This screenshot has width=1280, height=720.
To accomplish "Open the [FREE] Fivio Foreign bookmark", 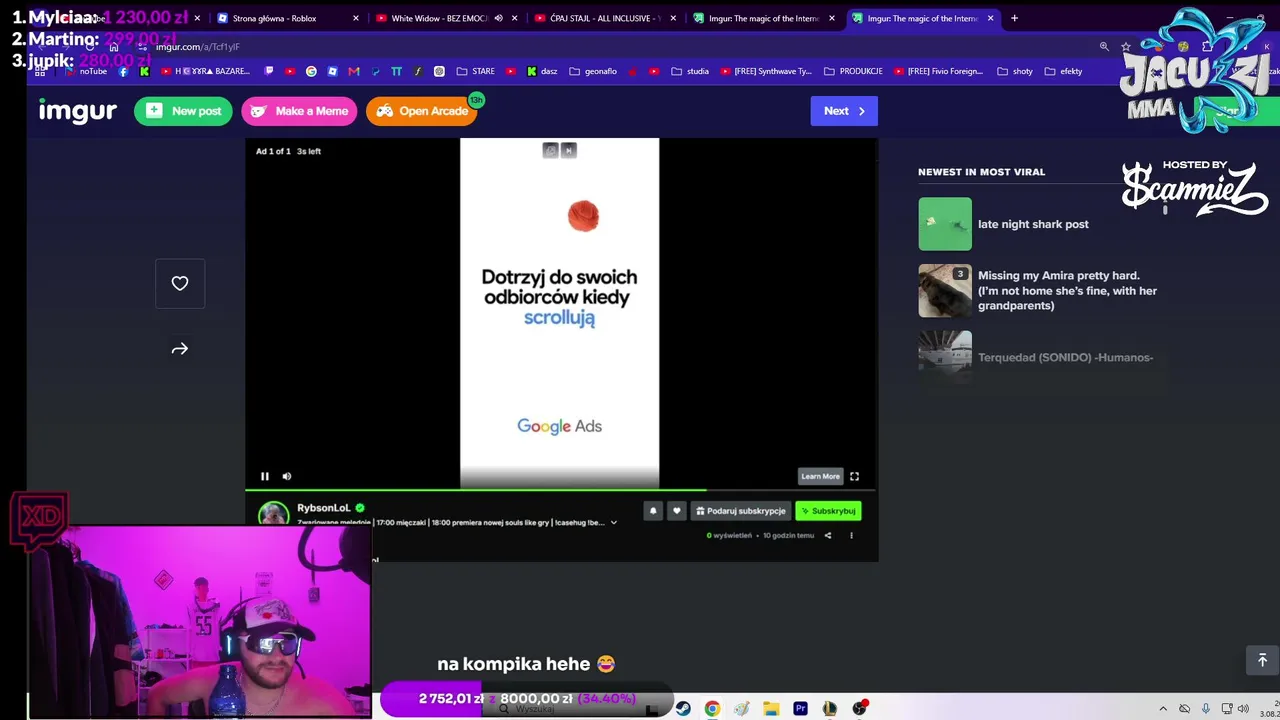I will pos(938,71).
